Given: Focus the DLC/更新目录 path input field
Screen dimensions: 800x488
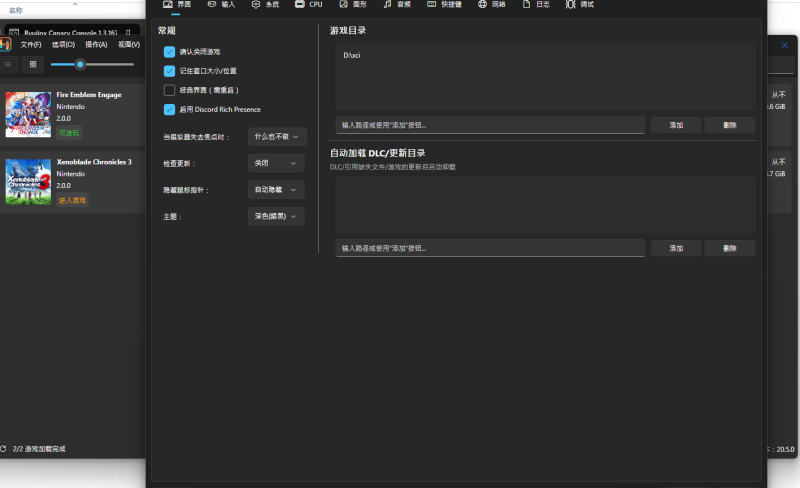Looking at the screenshot, I should [x=490, y=248].
